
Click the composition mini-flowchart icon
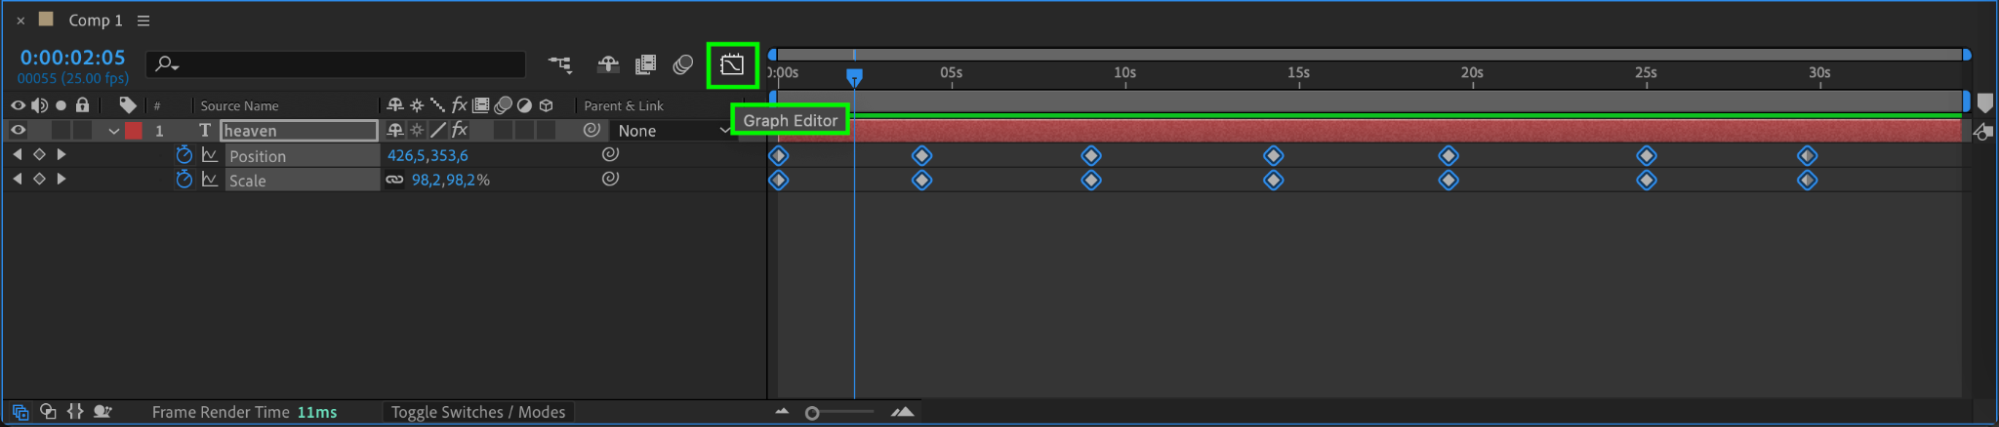pos(560,65)
